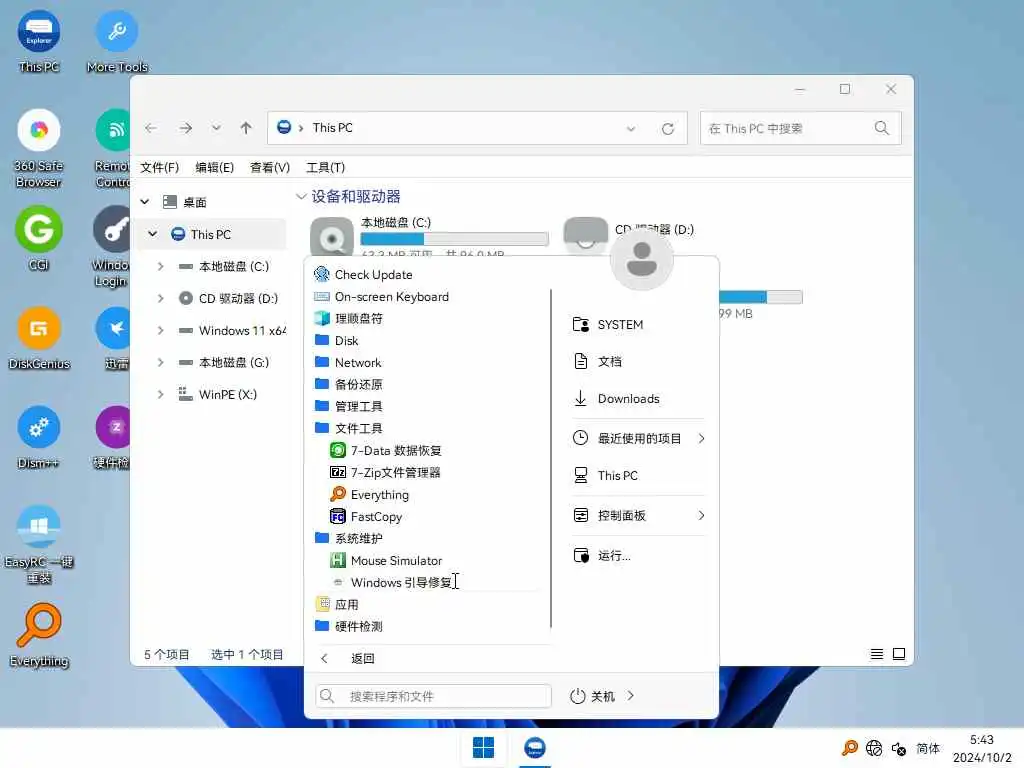Viewport: 1024px width, 768px height.
Task: Switch to large icons view in Explorer
Action: 899,654
